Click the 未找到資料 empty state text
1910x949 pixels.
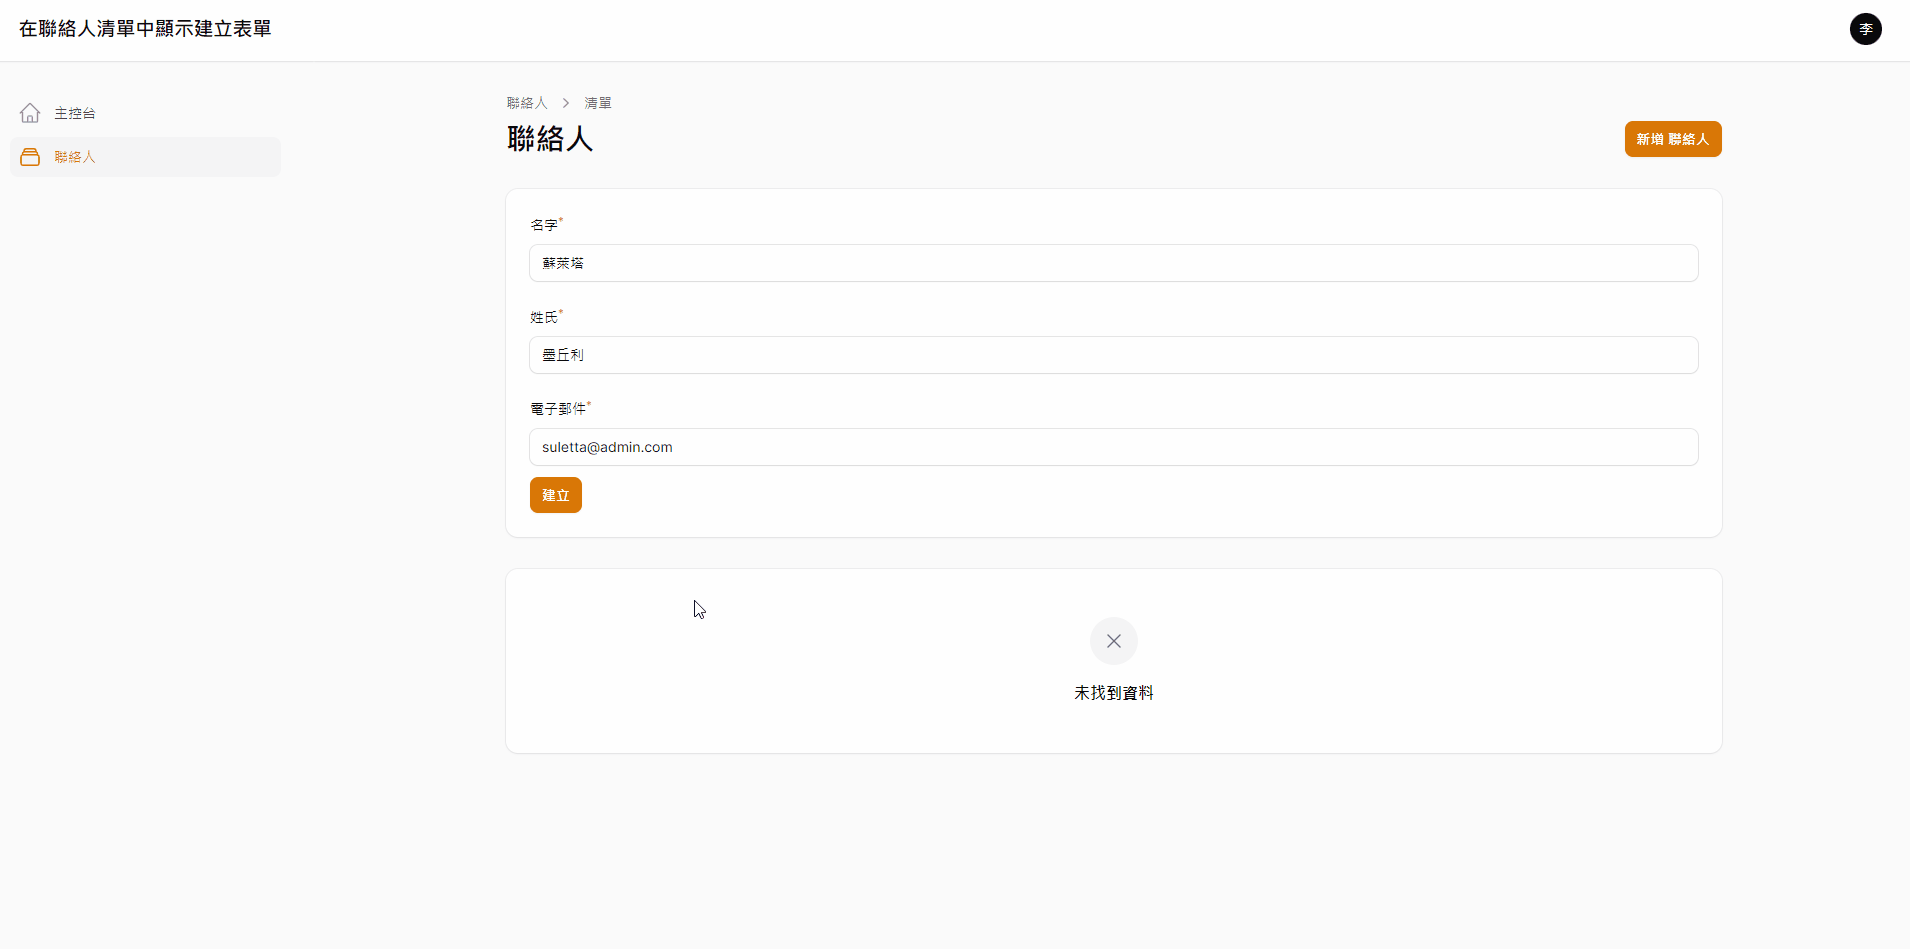1113,691
